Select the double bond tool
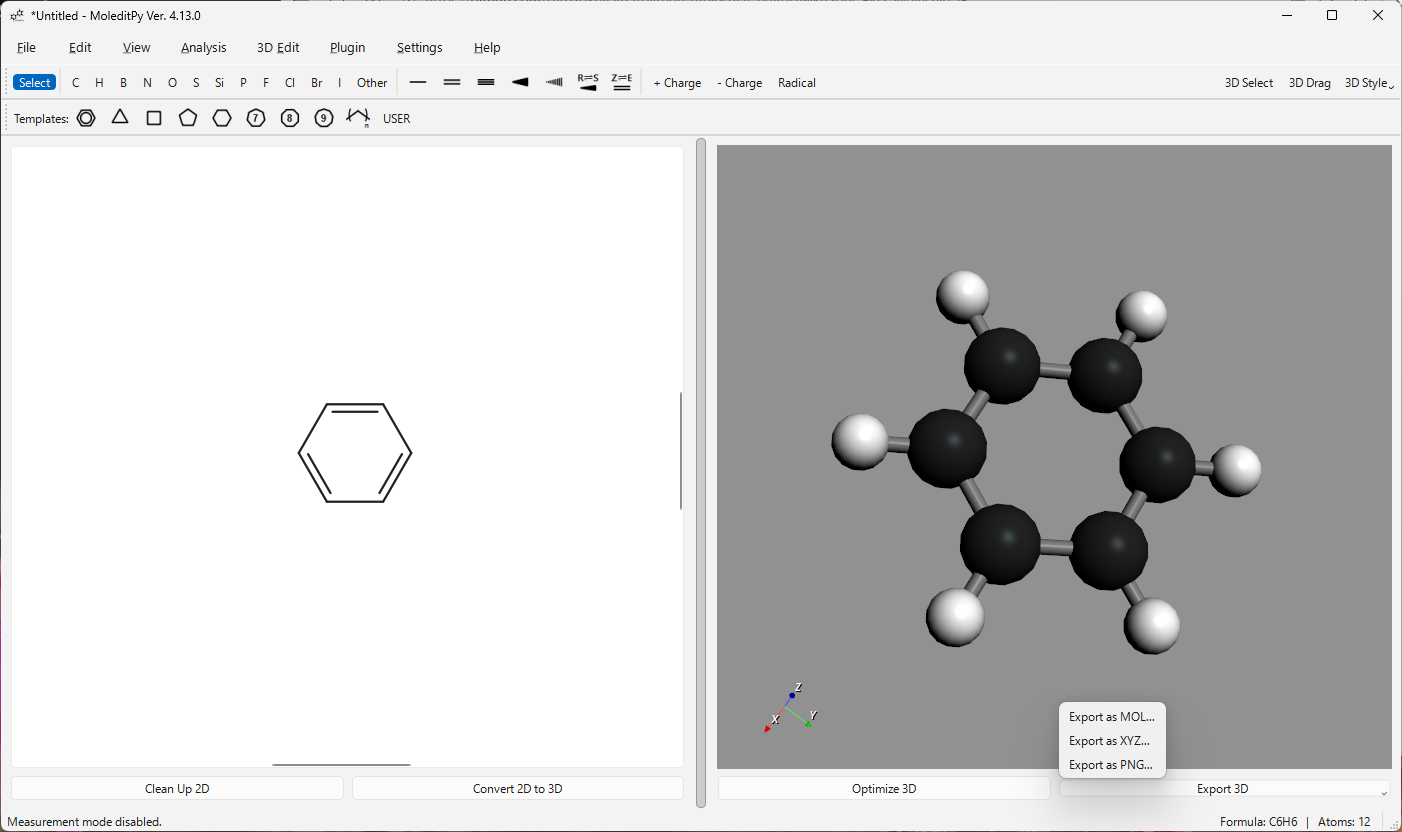The width and height of the screenshot is (1402, 832). pos(452,83)
